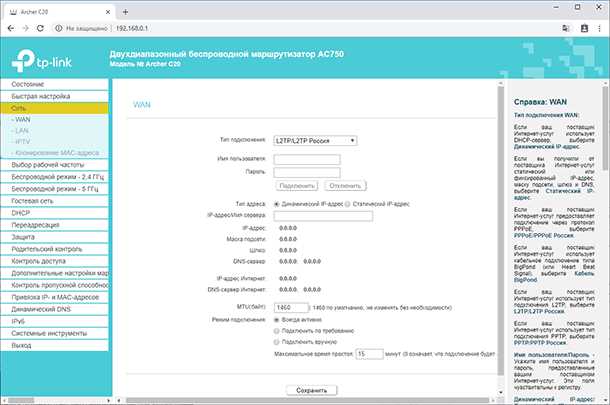Click the MTU size field
The height and width of the screenshot is (405, 610).
(291, 307)
